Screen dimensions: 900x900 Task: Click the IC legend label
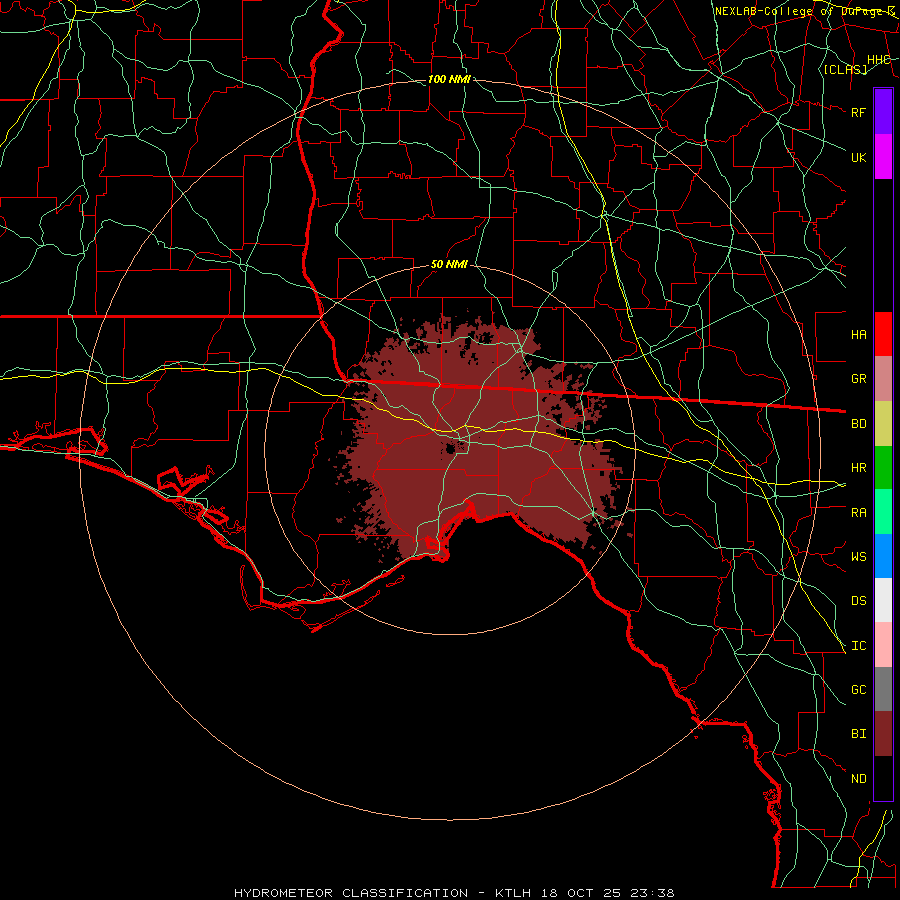click(859, 646)
